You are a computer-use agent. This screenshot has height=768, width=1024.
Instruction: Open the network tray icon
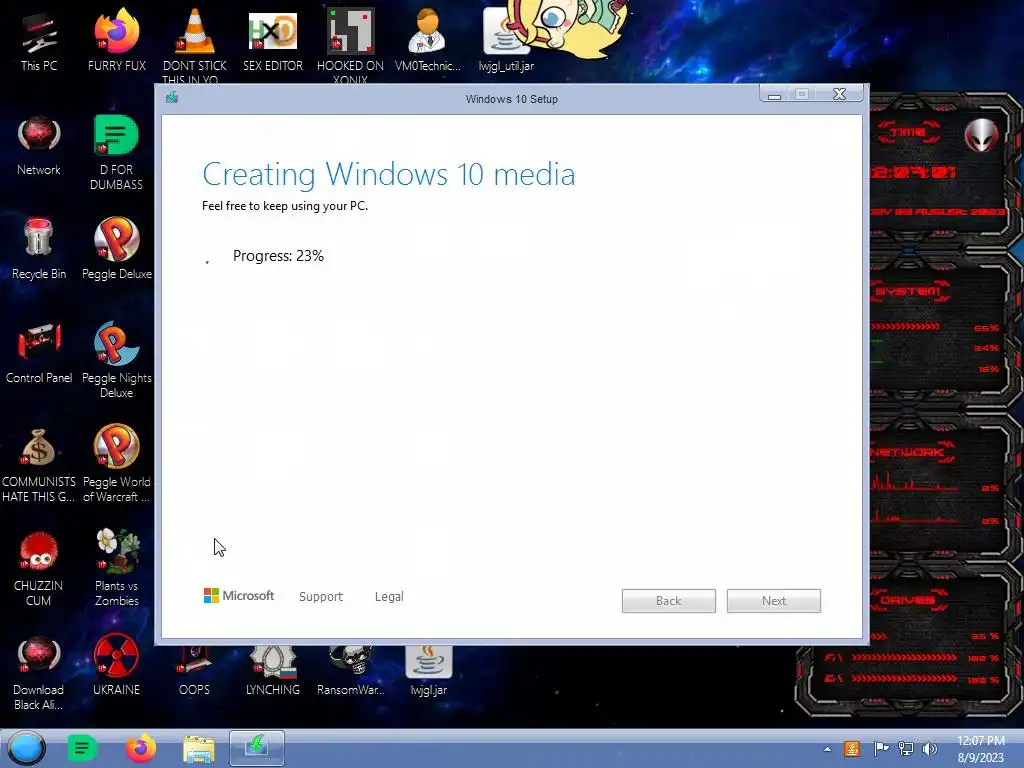tap(906, 748)
